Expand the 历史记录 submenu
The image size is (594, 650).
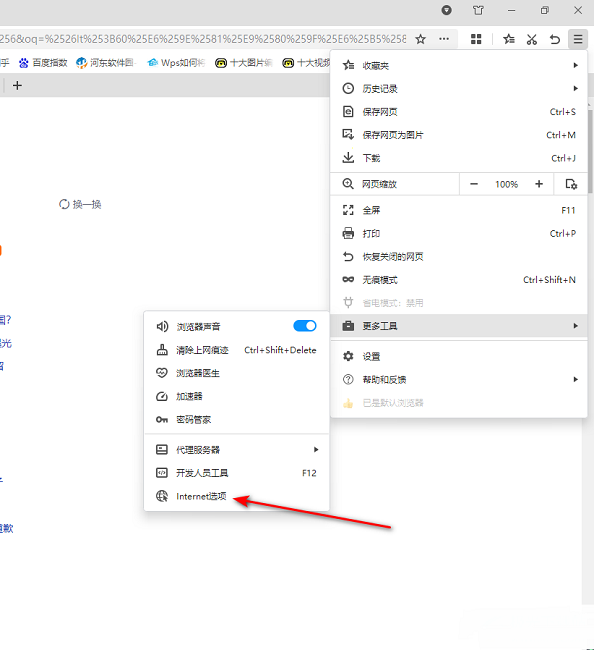point(459,89)
